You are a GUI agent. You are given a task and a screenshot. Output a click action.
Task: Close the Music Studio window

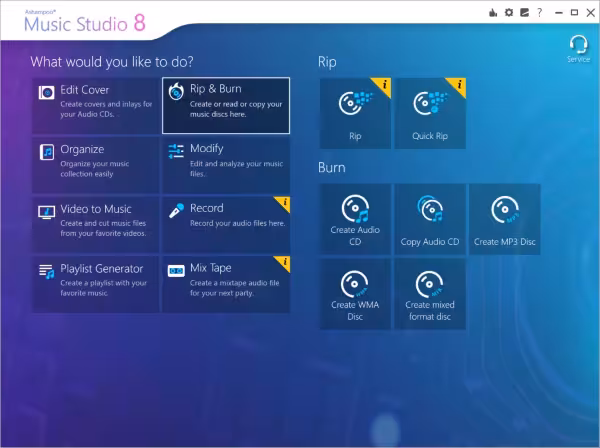point(590,13)
